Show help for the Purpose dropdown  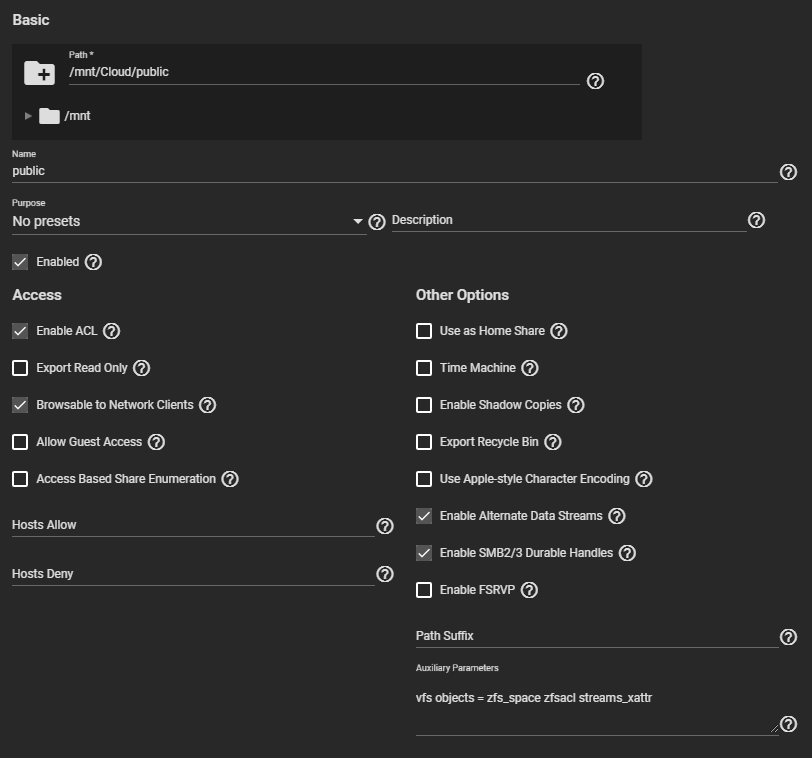(x=377, y=222)
